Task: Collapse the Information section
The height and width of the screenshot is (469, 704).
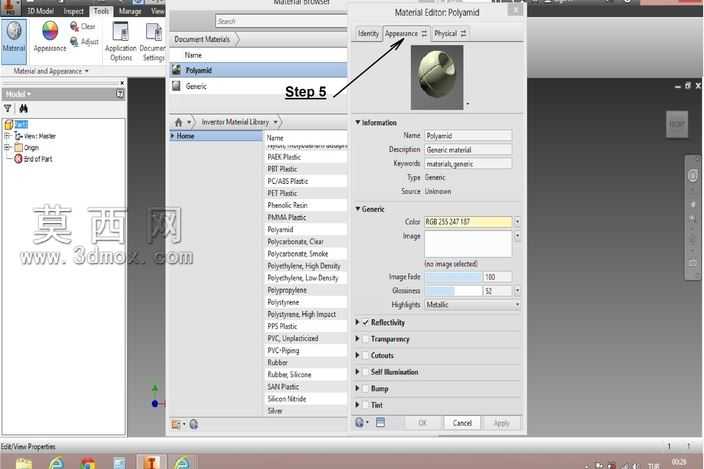Action: tap(358, 123)
